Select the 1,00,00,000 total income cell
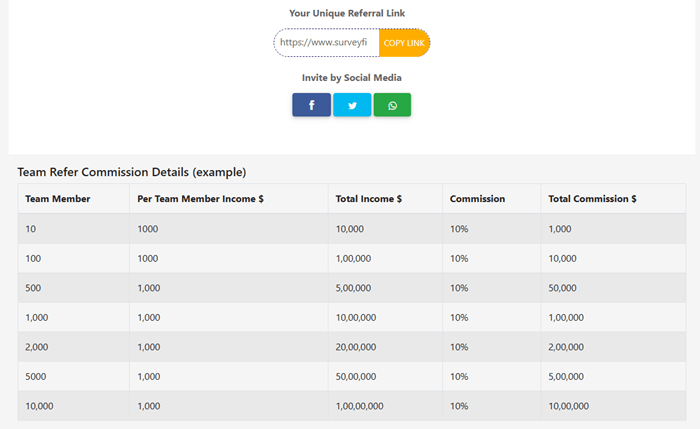 click(x=359, y=406)
